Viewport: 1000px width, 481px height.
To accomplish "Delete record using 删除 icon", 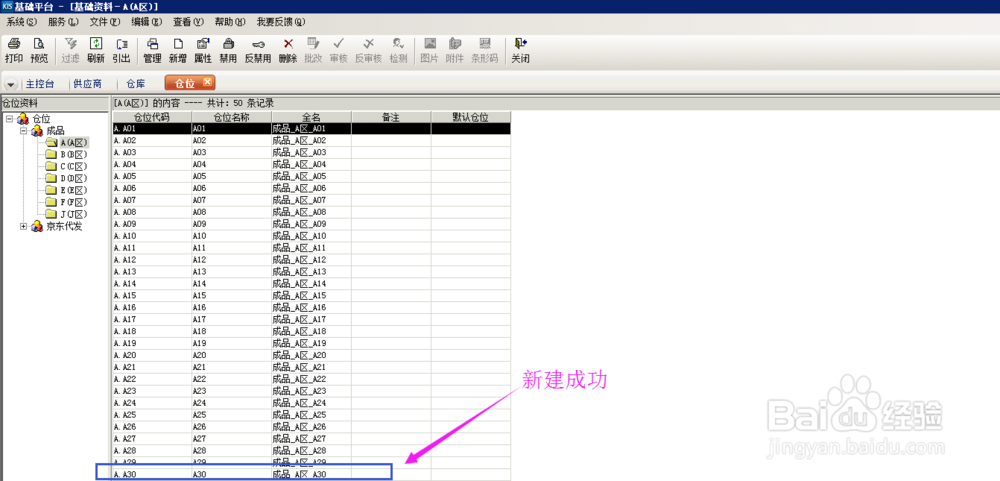I will (288, 51).
